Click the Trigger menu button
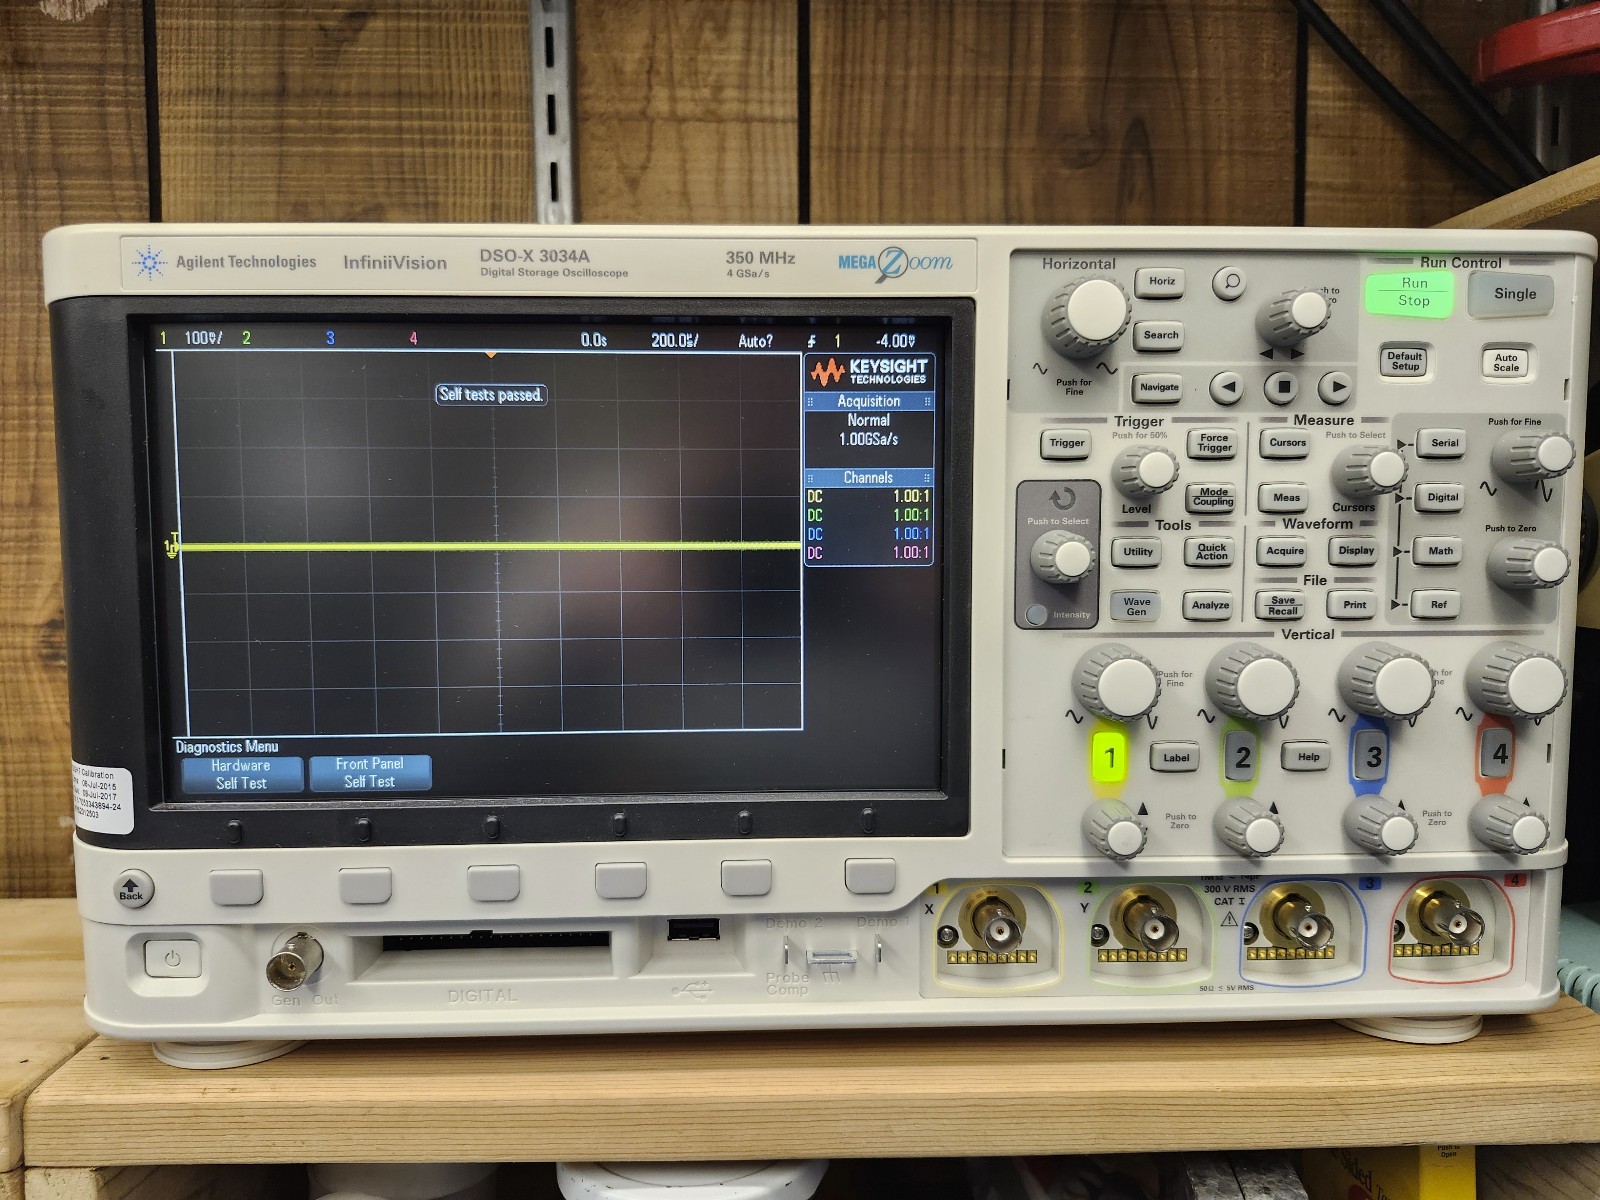This screenshot has width=1600, height=1200. pos(1066,443)
